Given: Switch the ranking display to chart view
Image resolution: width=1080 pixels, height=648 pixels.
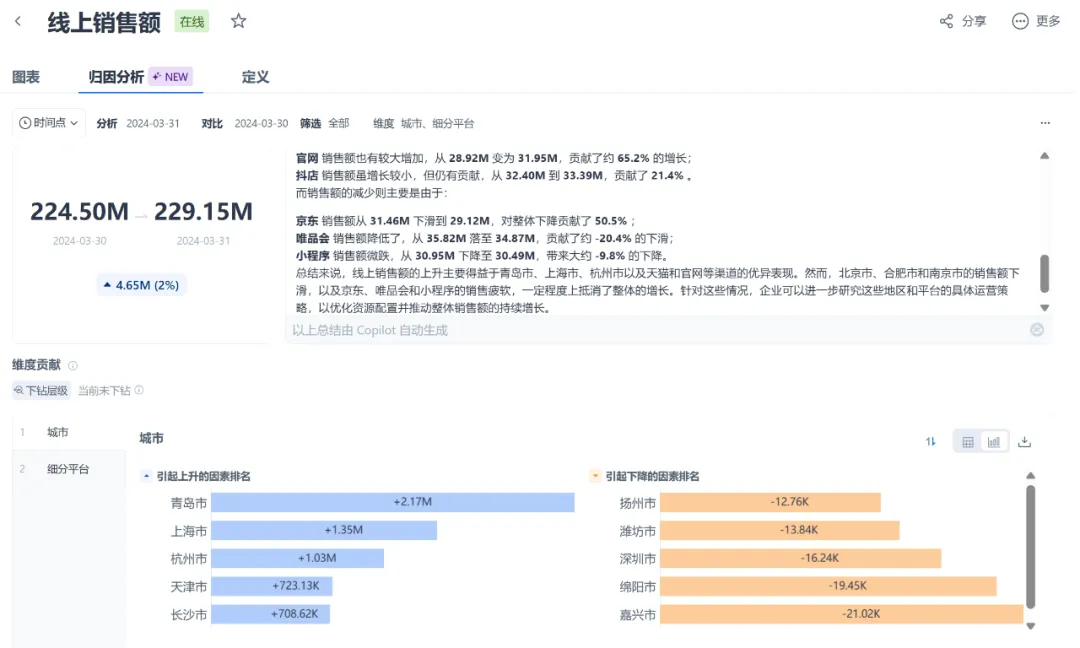Looking at the screenshot, I should pos(994,440).
